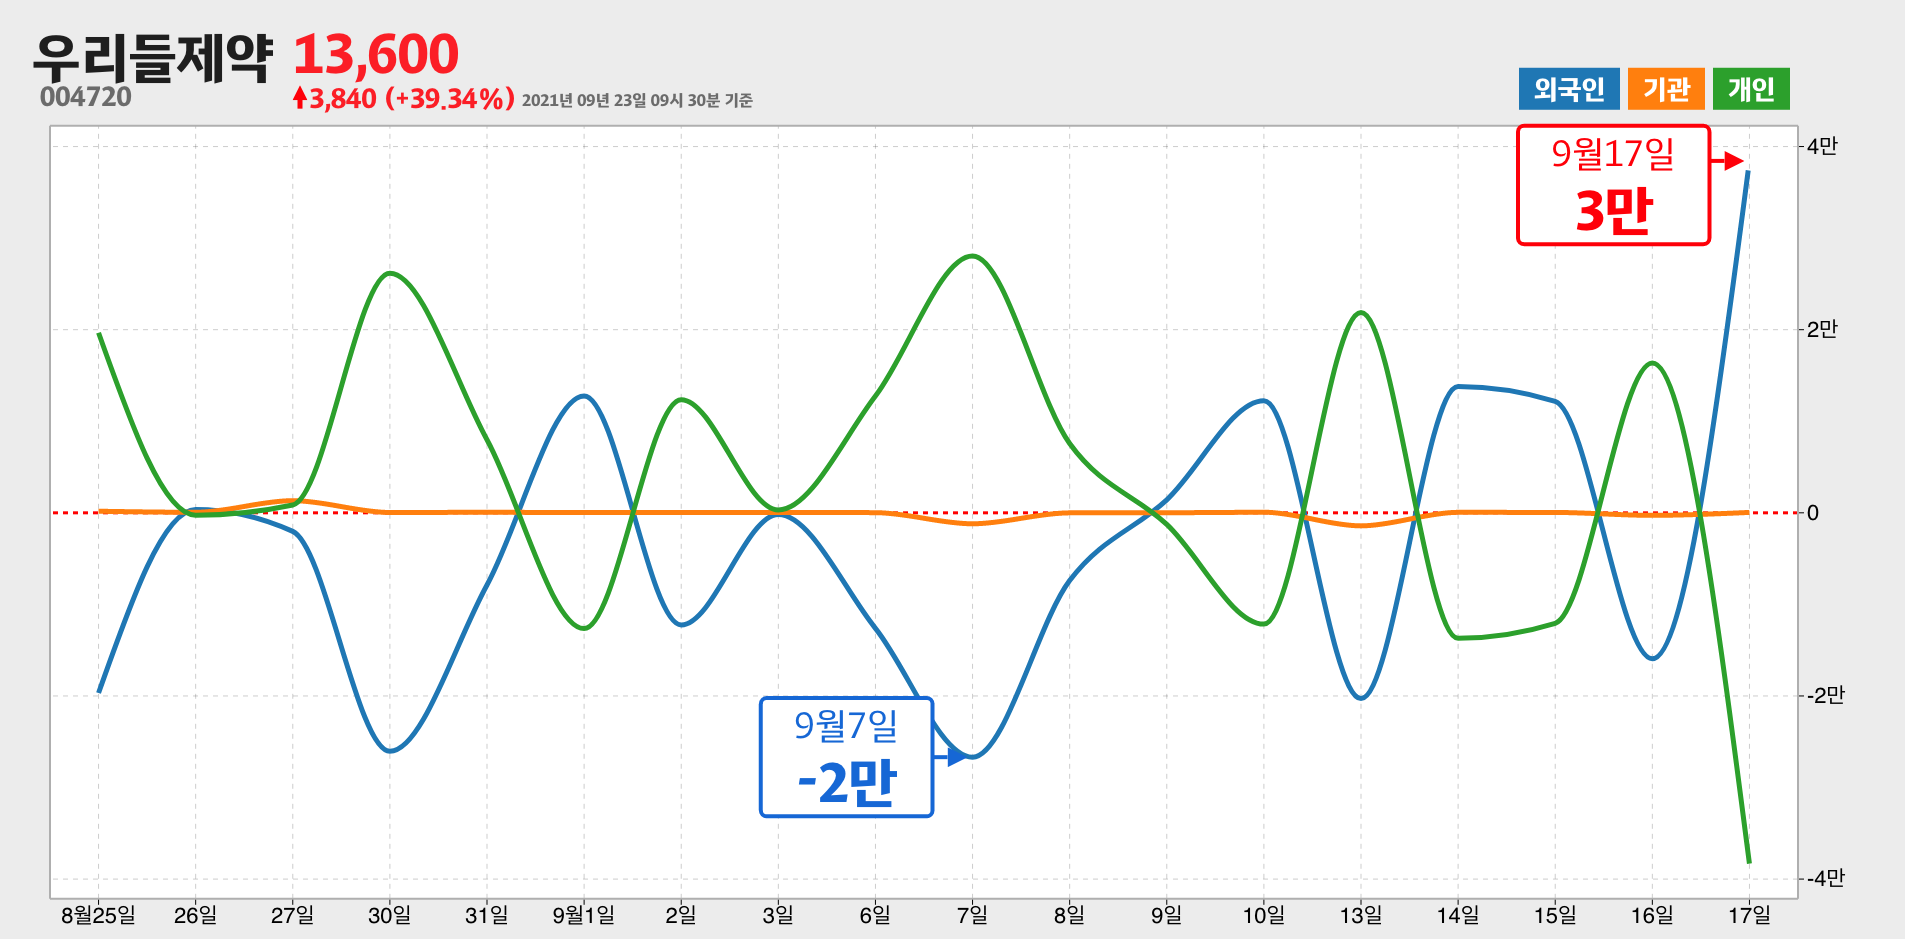
Task: Click the stock code 004720
Action: 86,97
